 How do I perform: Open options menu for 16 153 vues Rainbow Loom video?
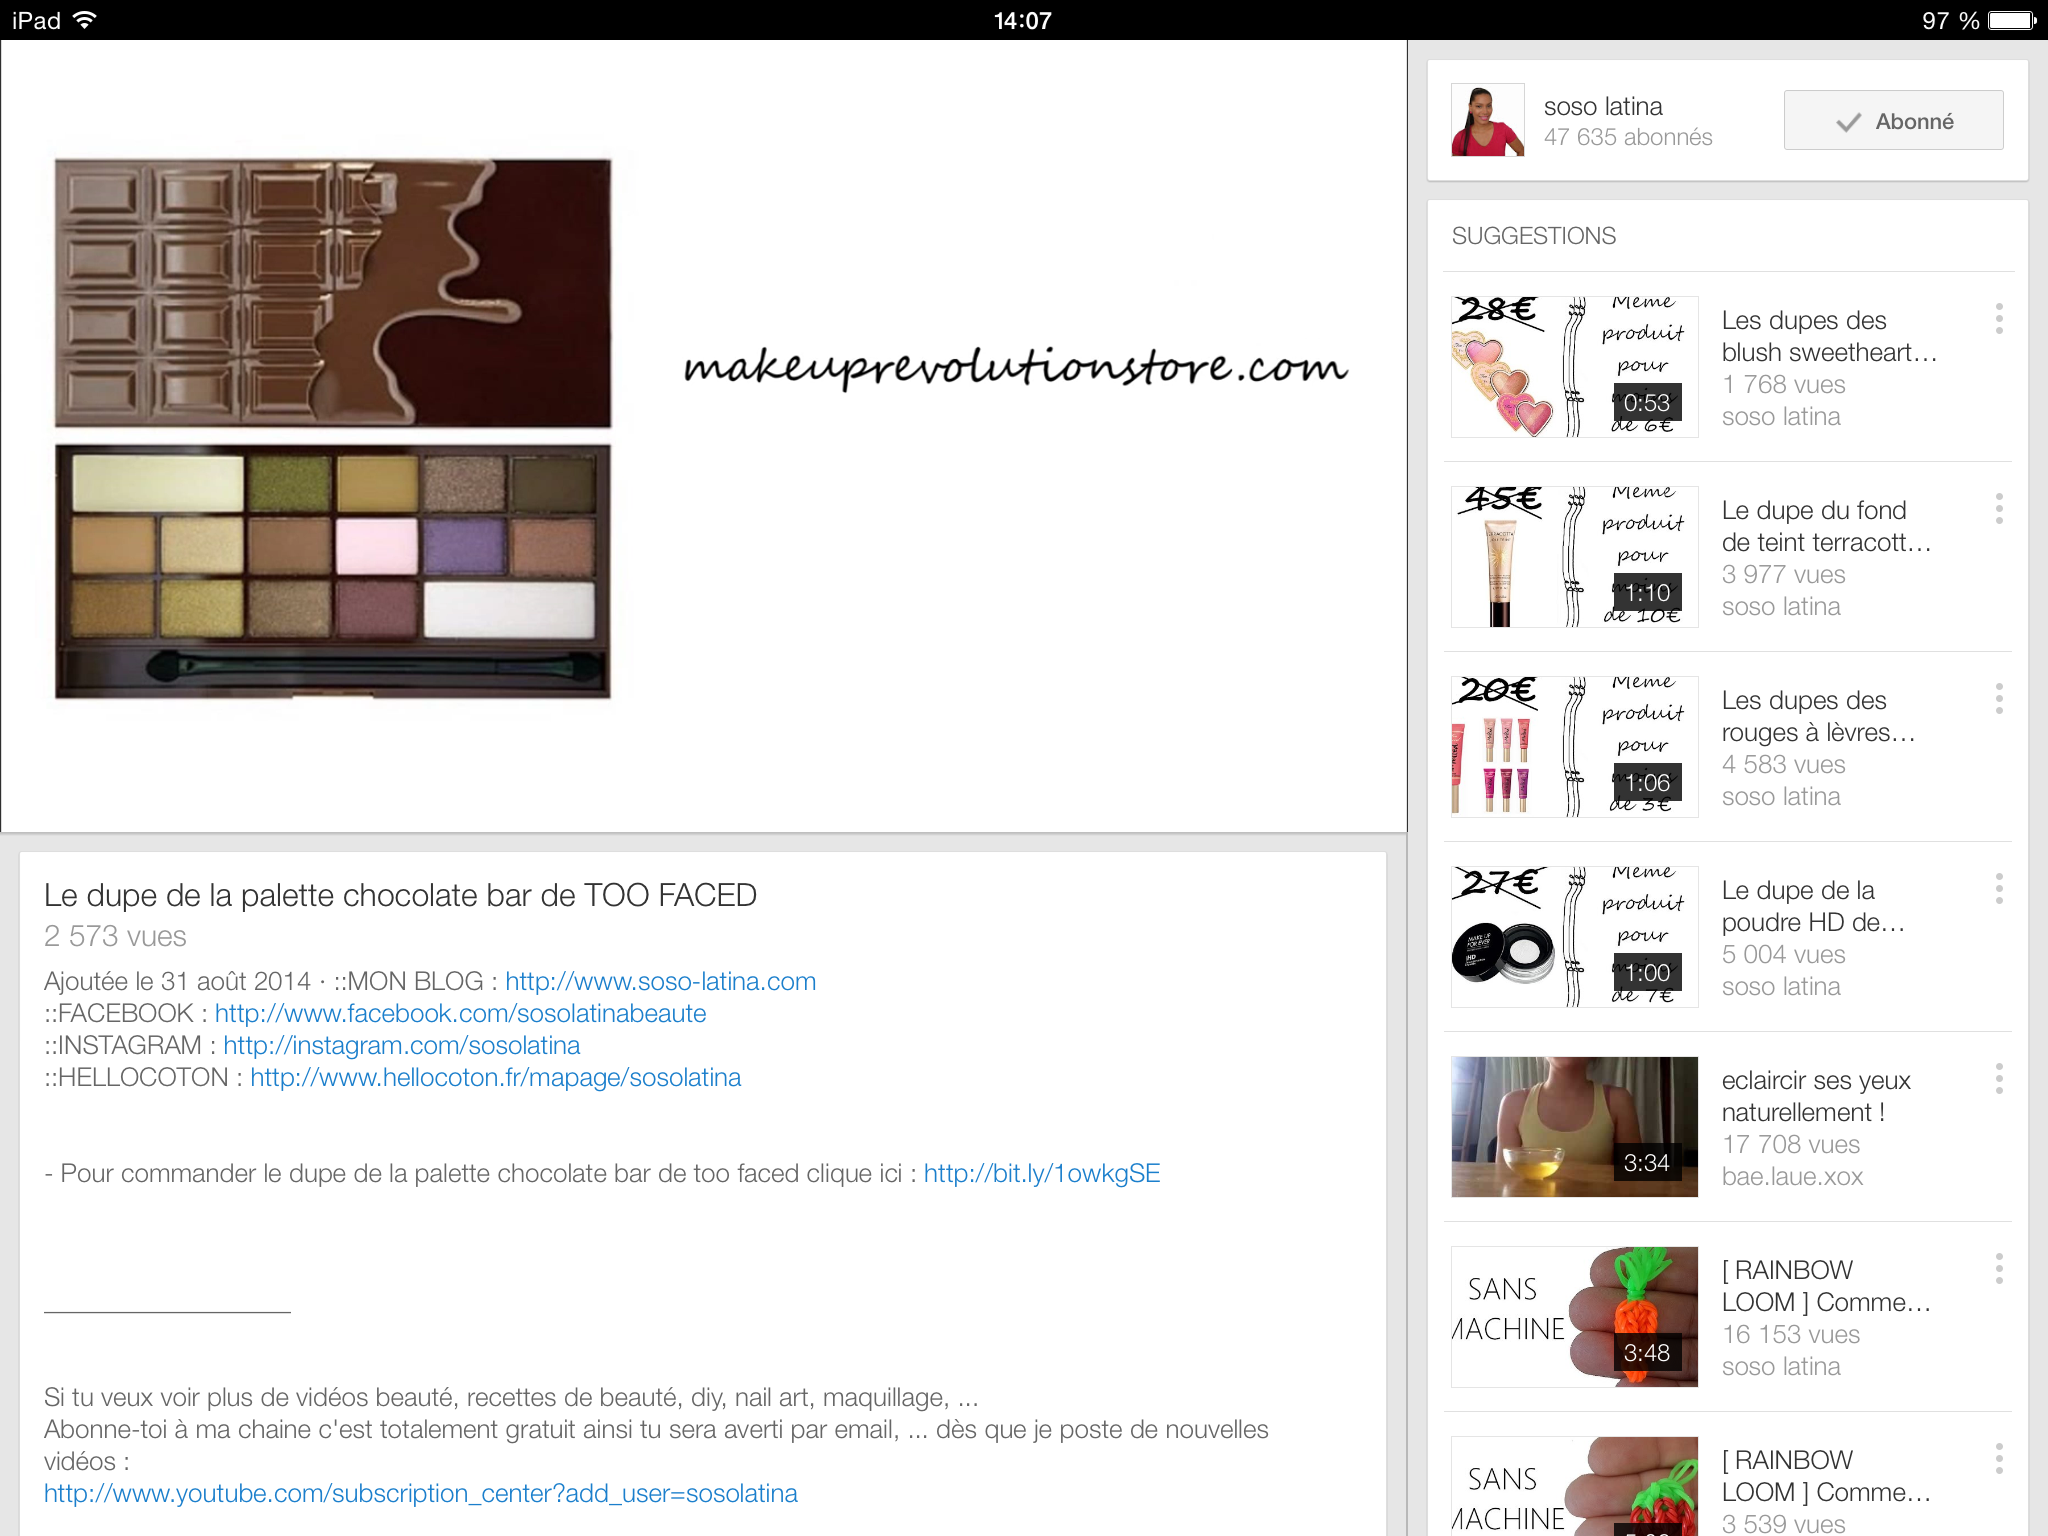click(x=1999, y=1269)
